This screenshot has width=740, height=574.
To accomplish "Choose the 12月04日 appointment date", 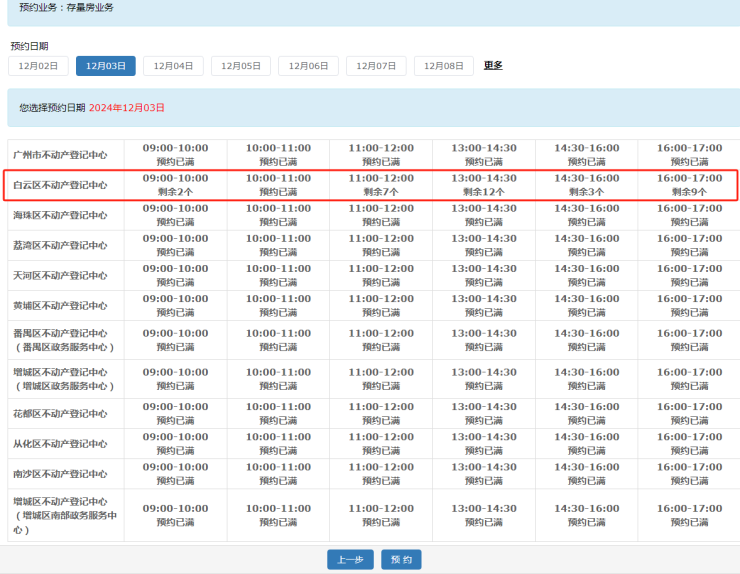I will [x=173, y=66].
